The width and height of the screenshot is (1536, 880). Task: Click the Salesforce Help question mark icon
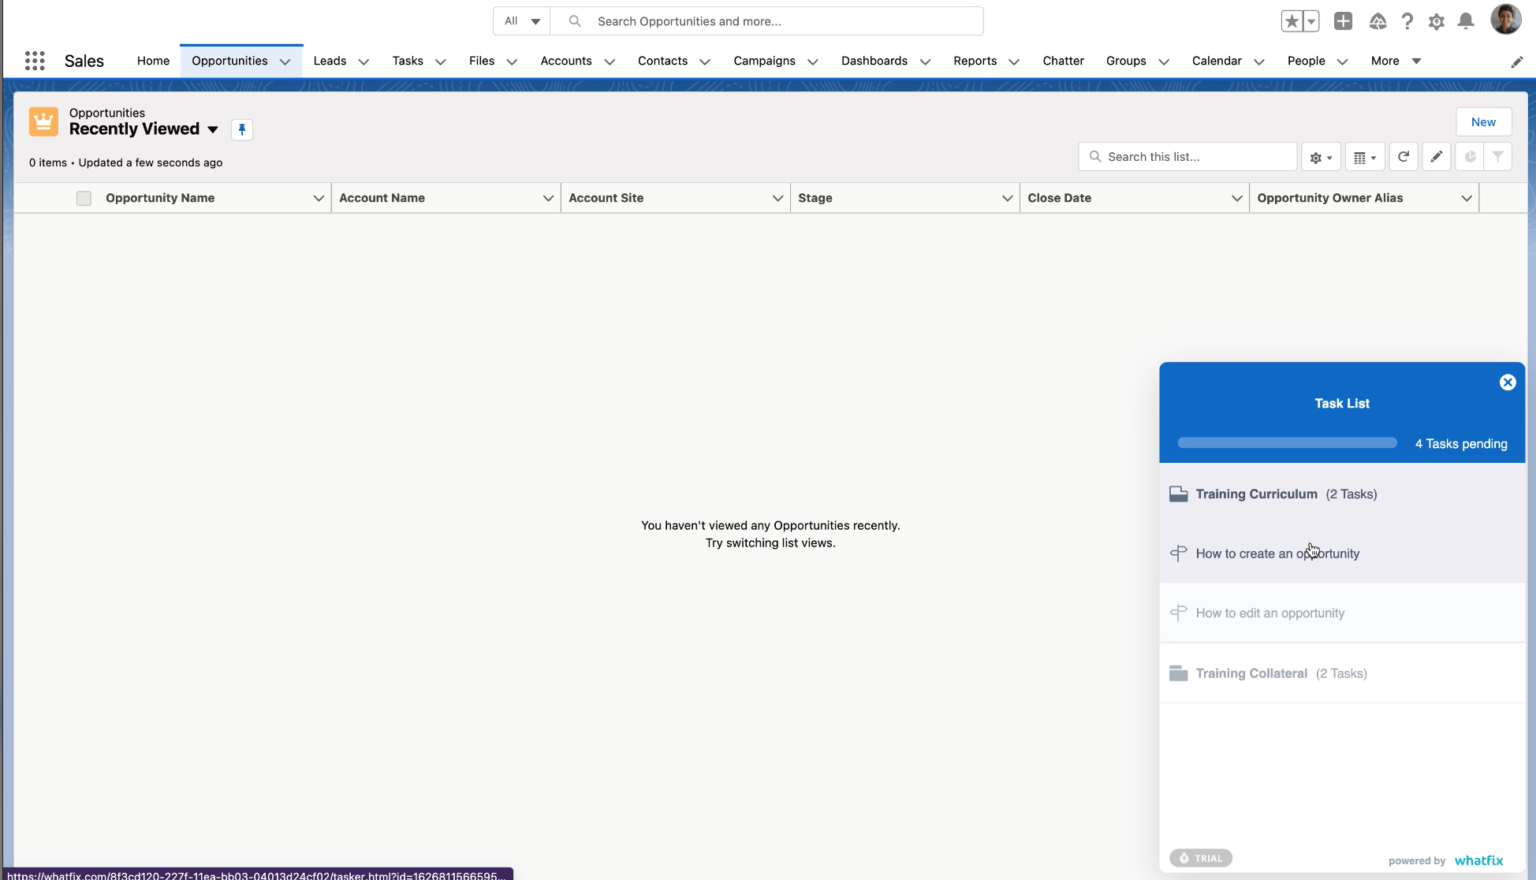coord(1406,20)
